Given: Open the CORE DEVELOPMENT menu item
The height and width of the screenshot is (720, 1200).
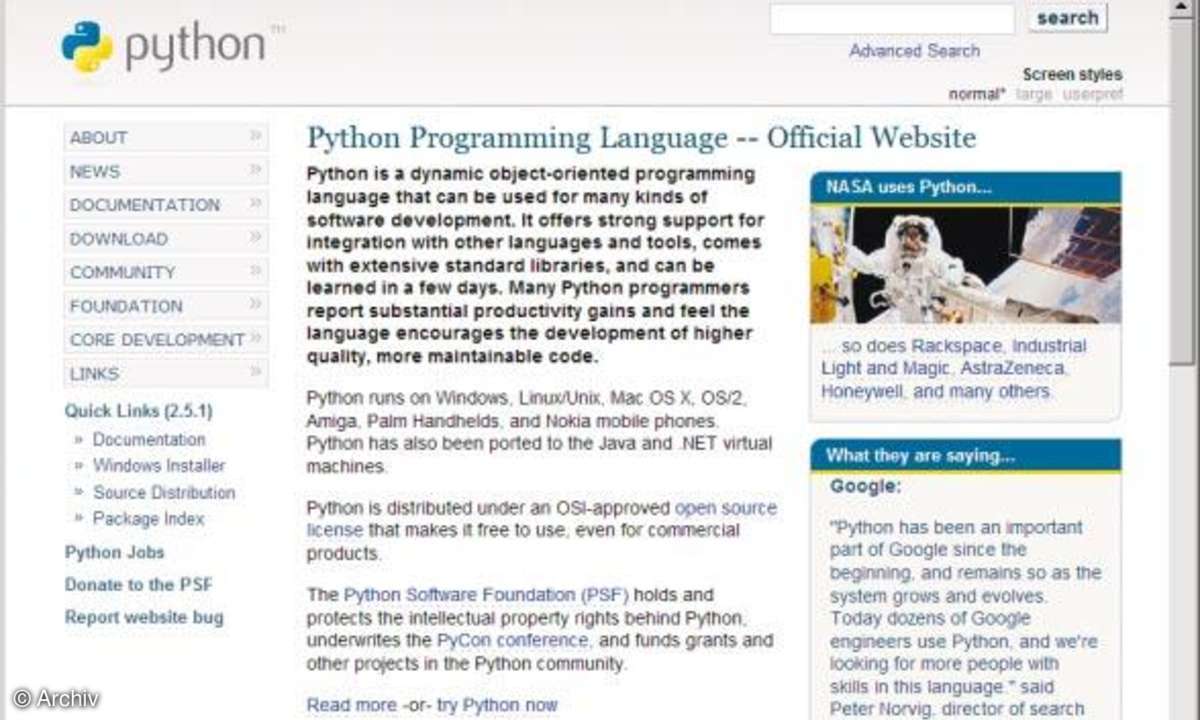Looking at the screenshot, I should 166,340.
